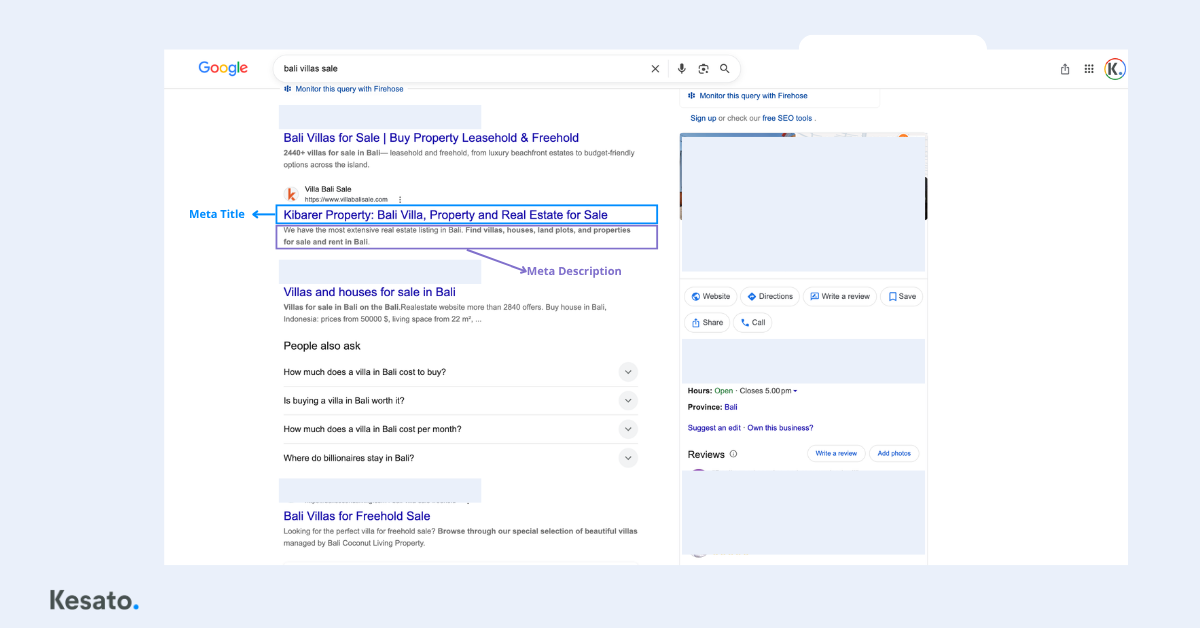Viewport: 1200px width, 628px height.
Task: Click Write a review beside Add photos
Action: point(836,454)
